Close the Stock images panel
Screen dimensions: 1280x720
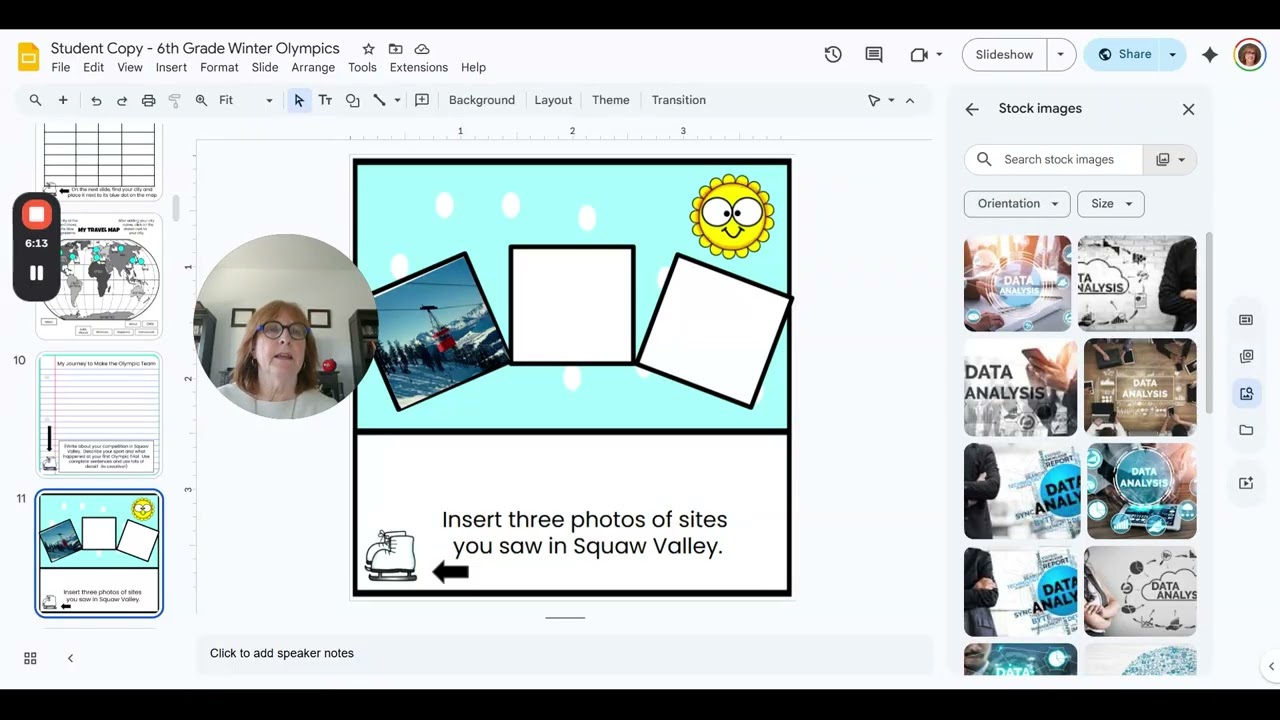click(1188, 109)
